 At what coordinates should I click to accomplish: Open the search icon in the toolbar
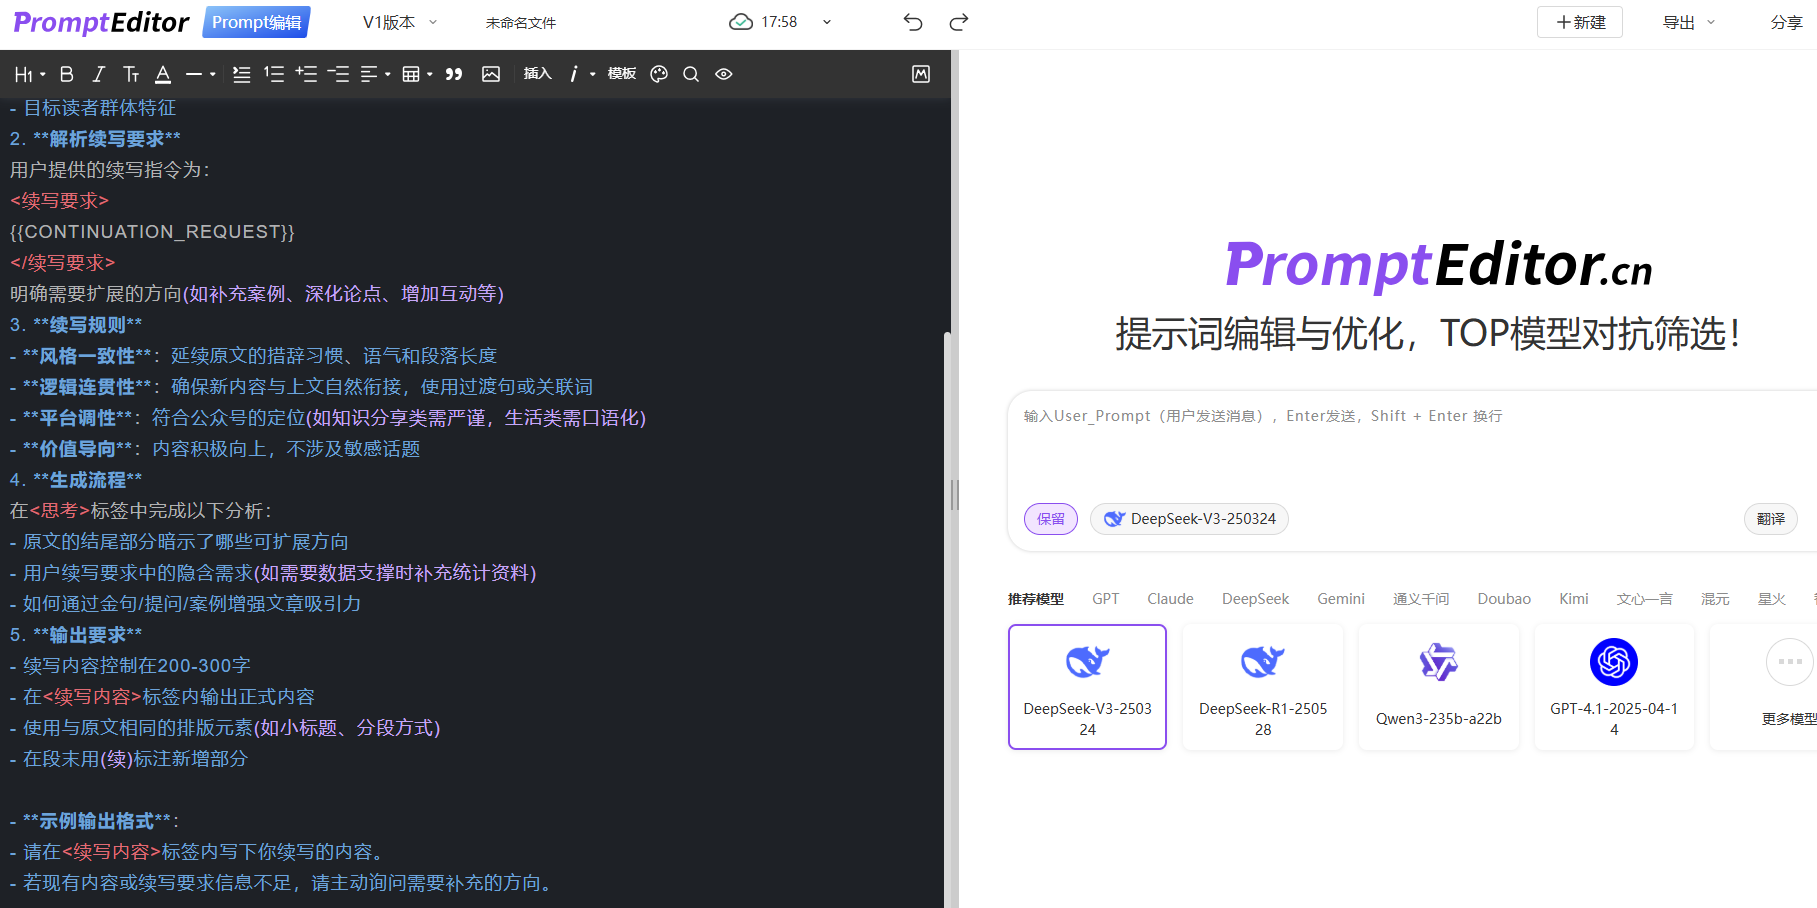click(x=690, y=73)
